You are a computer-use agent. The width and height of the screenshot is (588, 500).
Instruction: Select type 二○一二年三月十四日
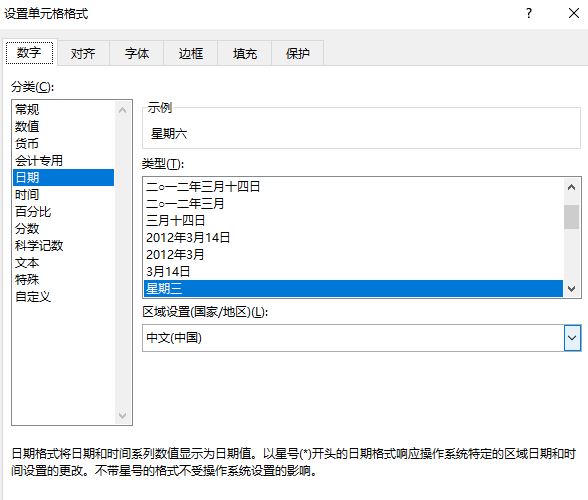tap(353, 186)
